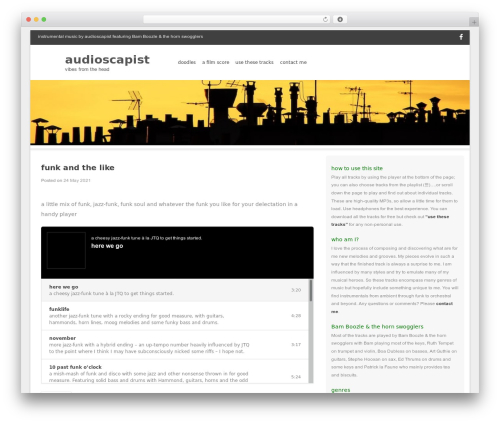Click 'here we go' title in player
500x423 pixels.
[x=107, y=246]
